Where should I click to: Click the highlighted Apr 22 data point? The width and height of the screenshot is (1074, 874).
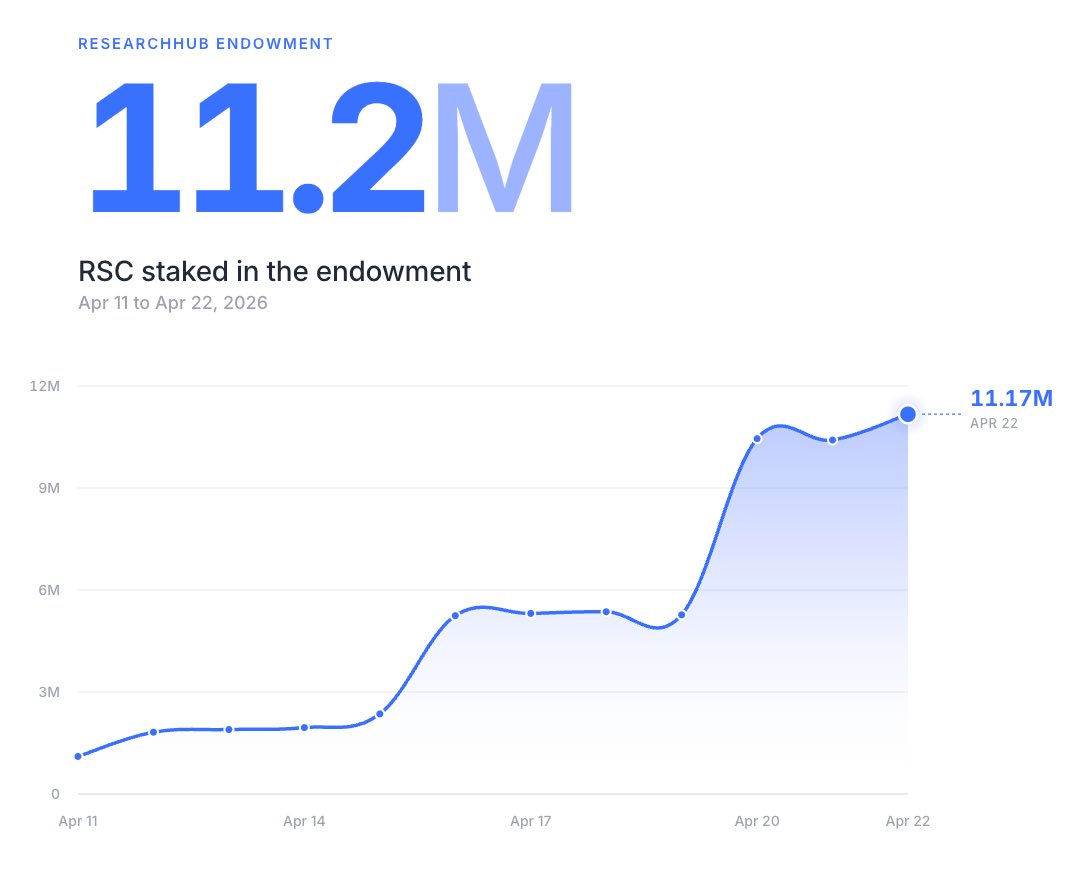908,414
